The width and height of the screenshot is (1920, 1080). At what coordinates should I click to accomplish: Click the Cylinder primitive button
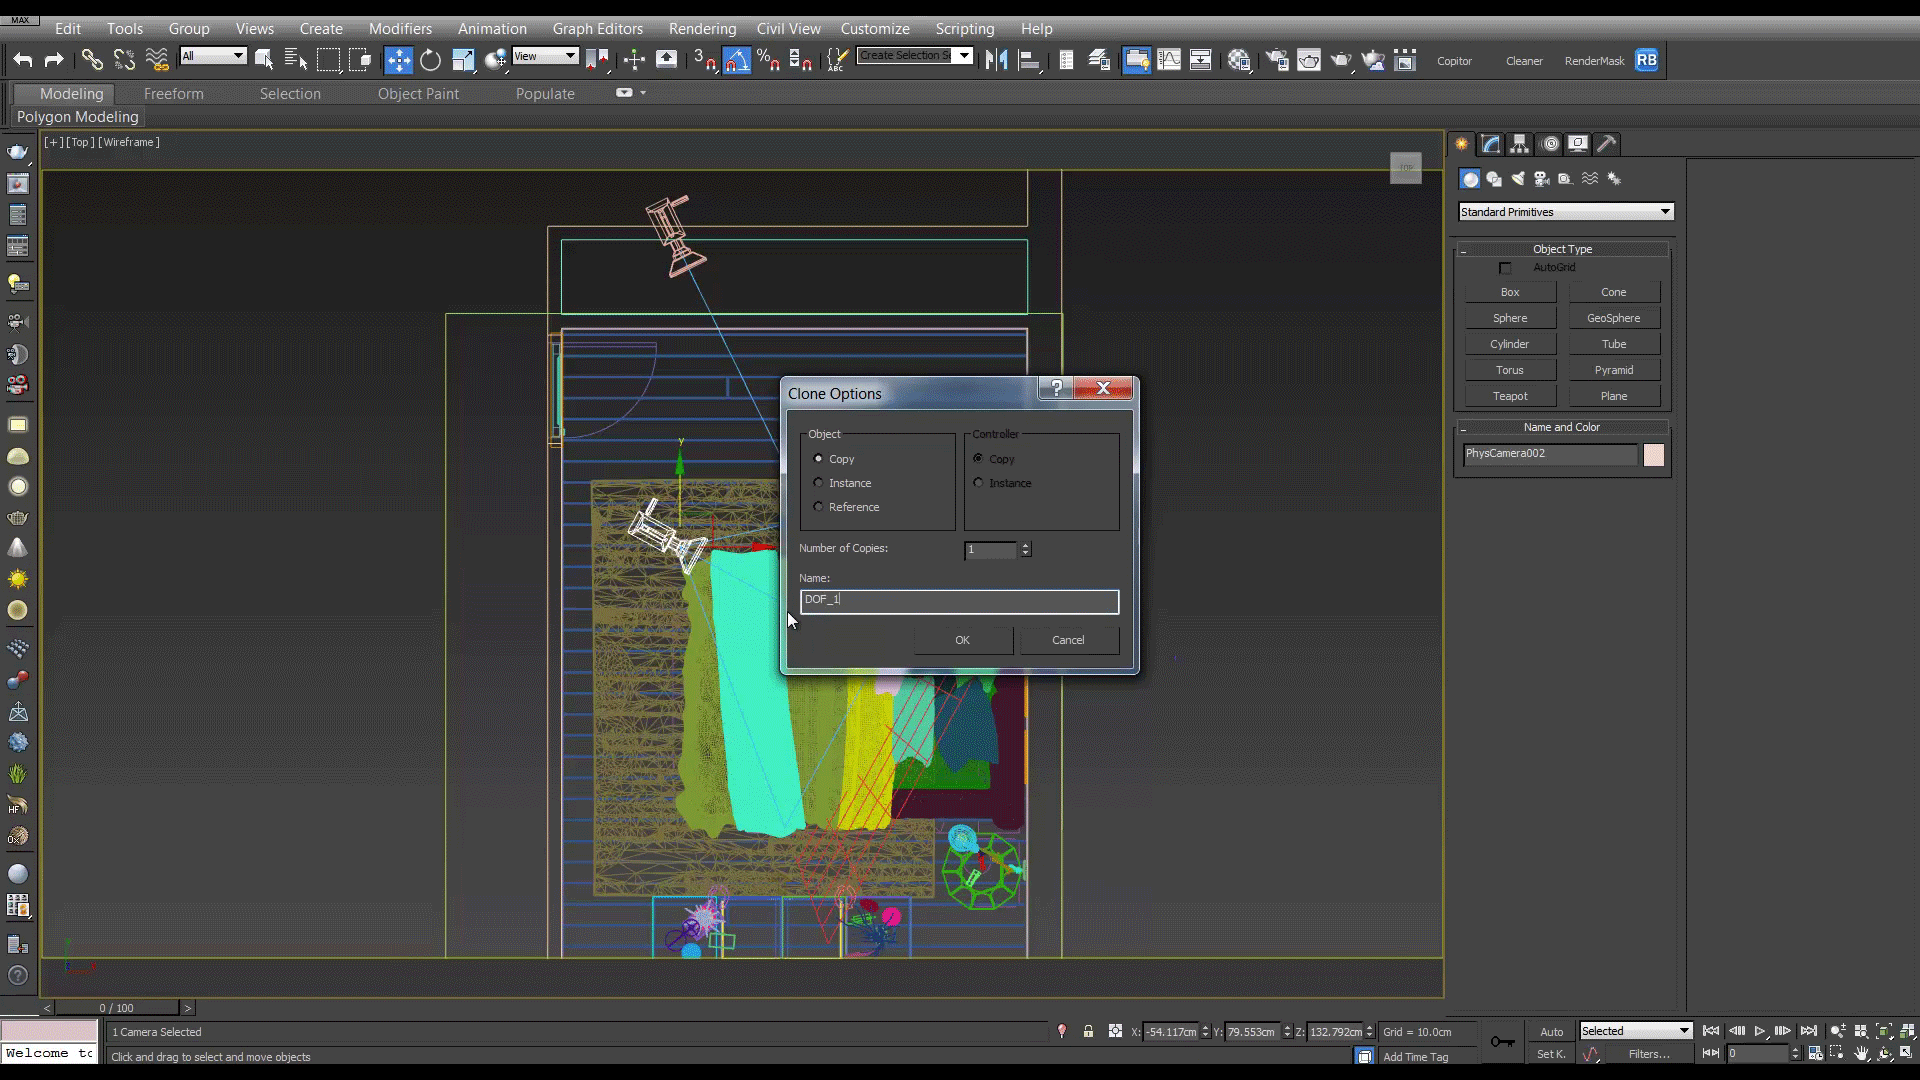(x=1510, y=344)
